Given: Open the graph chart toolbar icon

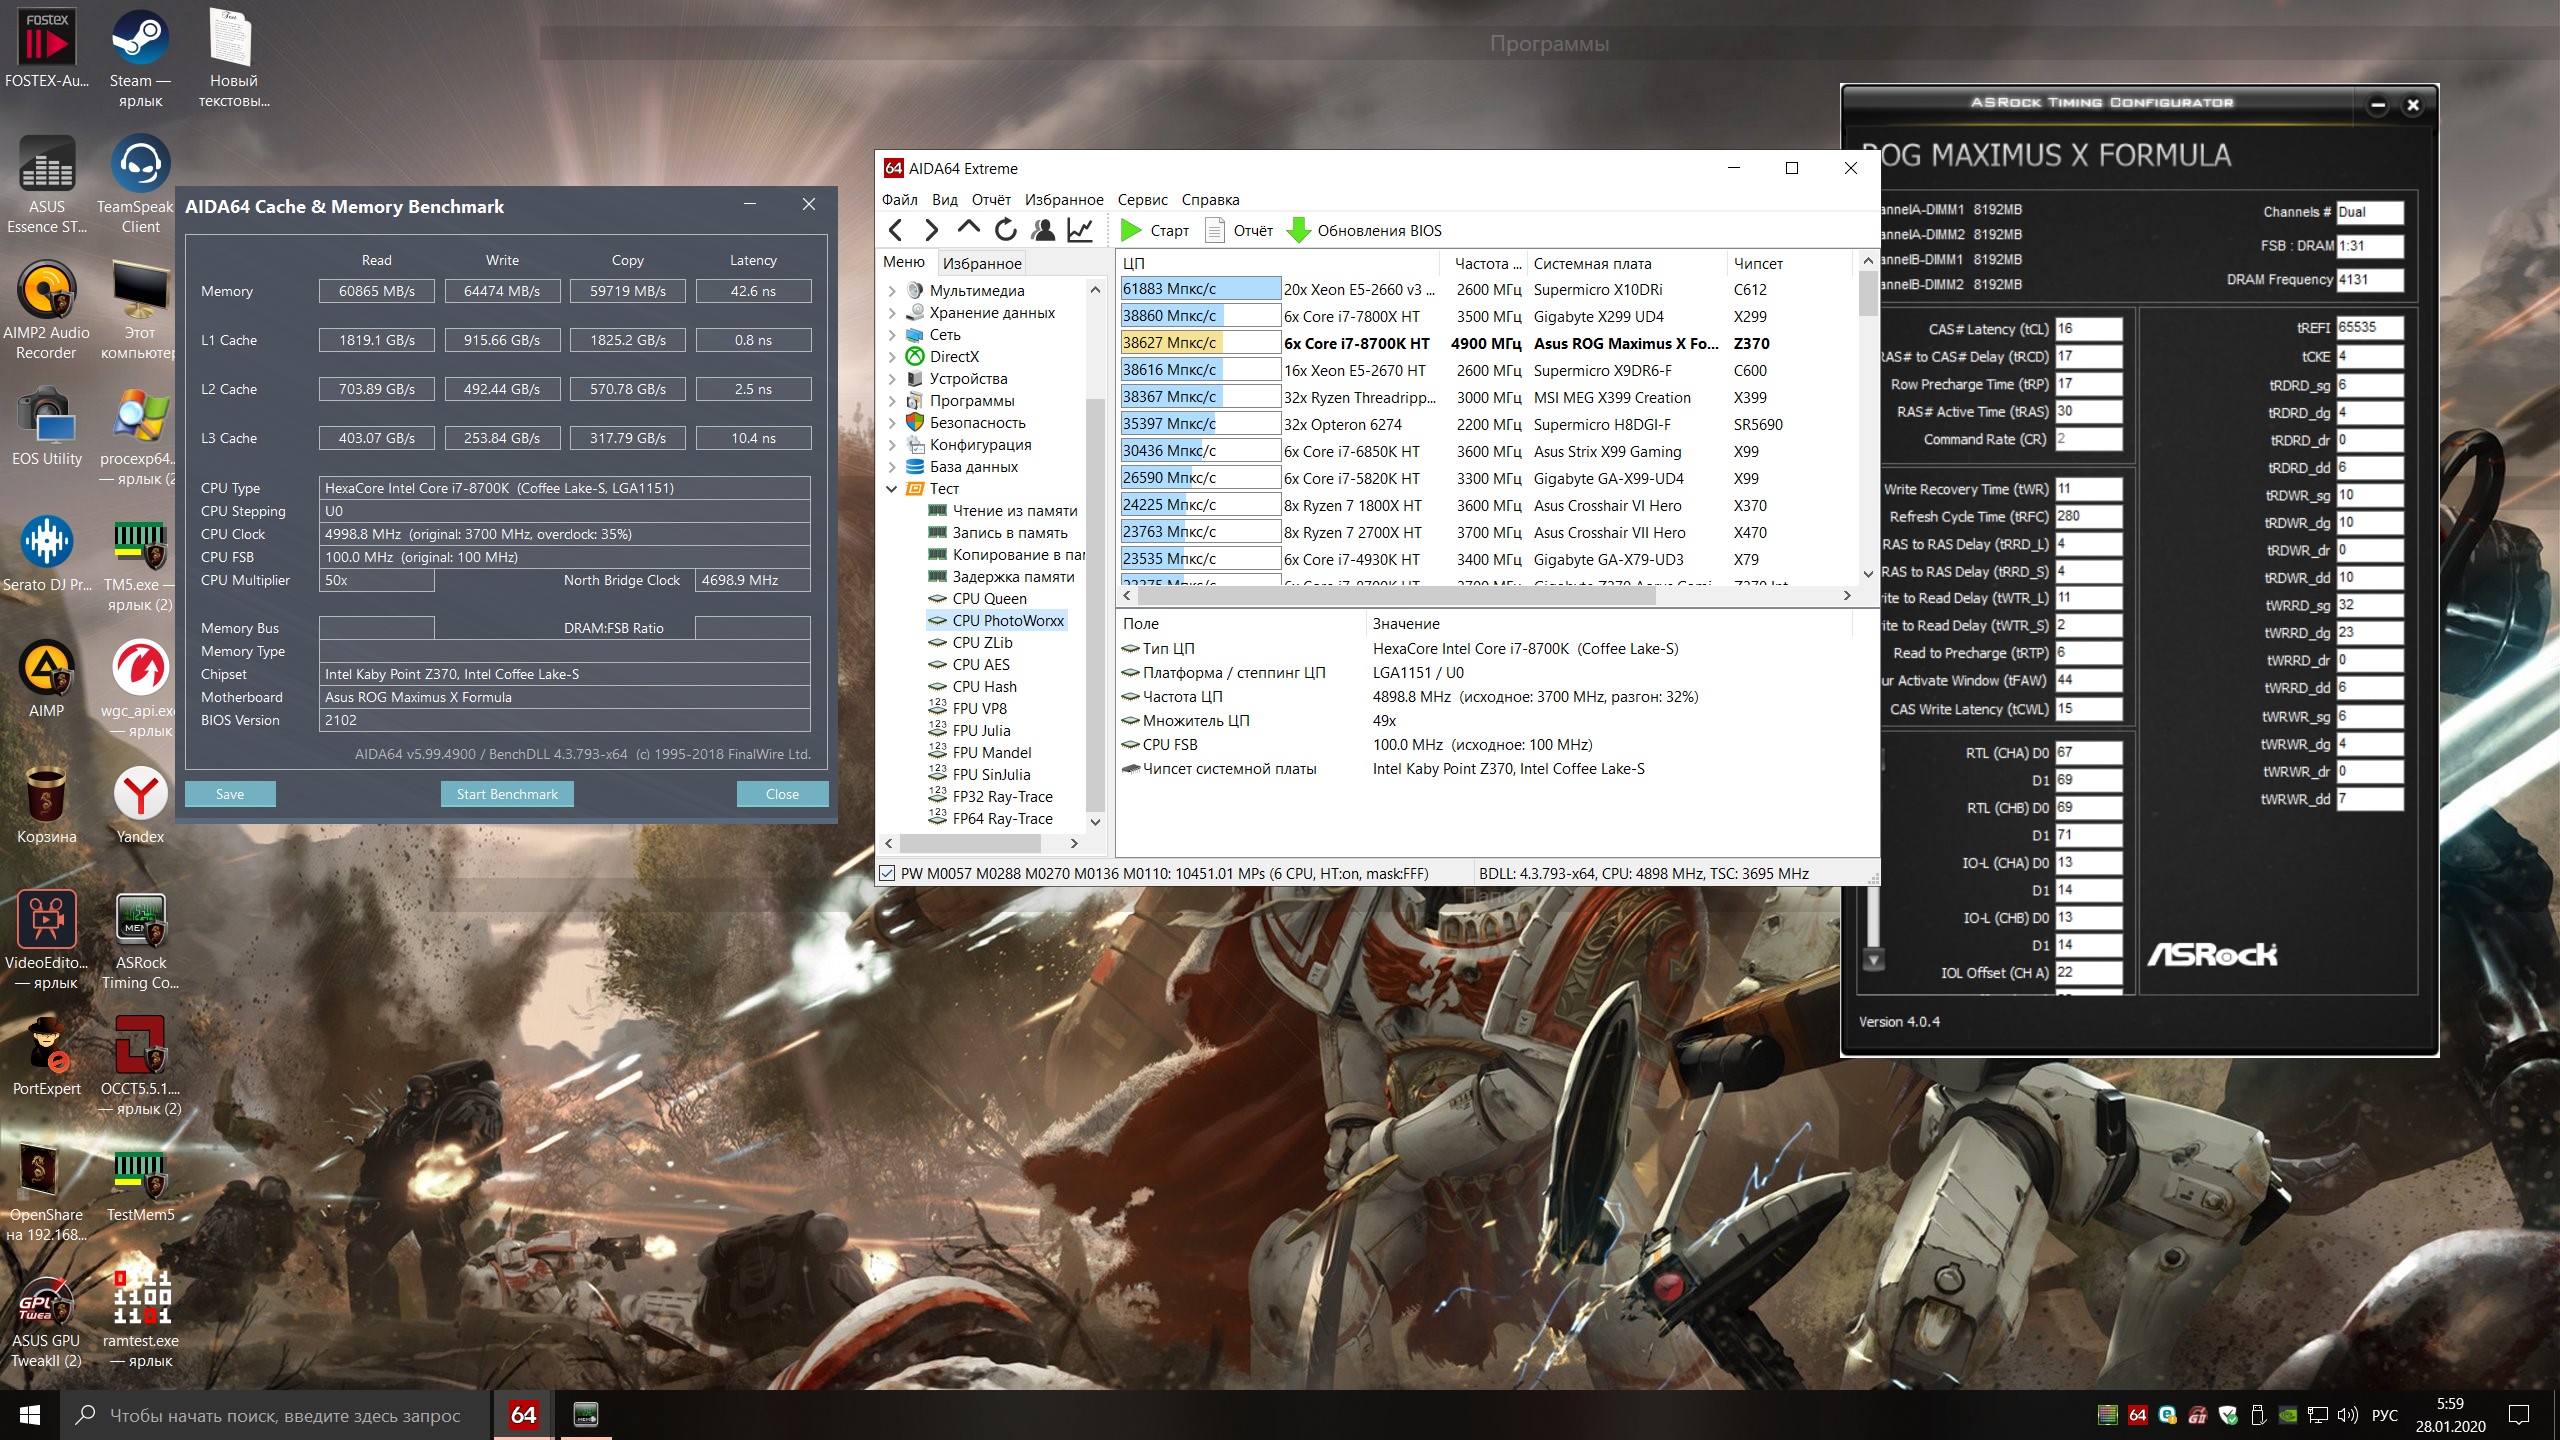Looking at the screenshot, I should pos(1080,231).
